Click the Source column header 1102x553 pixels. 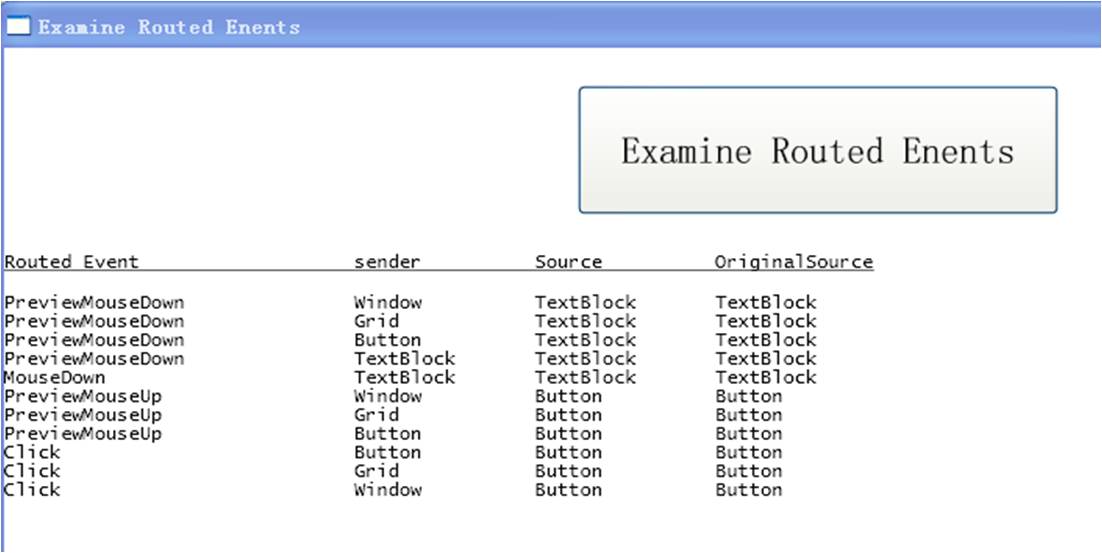pyautogui.click(x=568, y=262)
